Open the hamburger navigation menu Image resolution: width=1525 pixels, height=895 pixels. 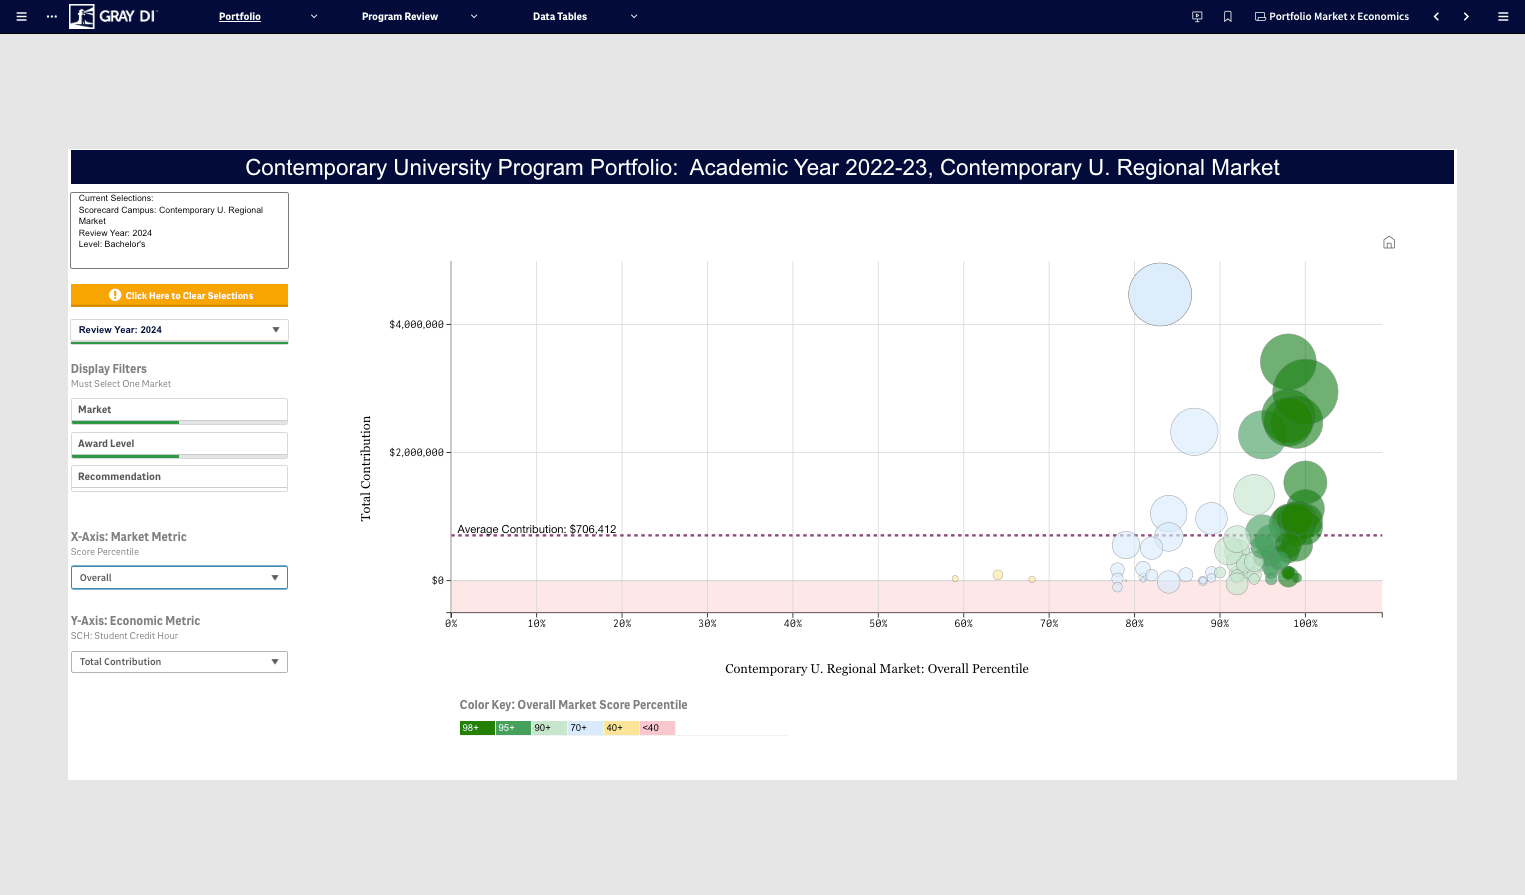[x=21, y=17]
